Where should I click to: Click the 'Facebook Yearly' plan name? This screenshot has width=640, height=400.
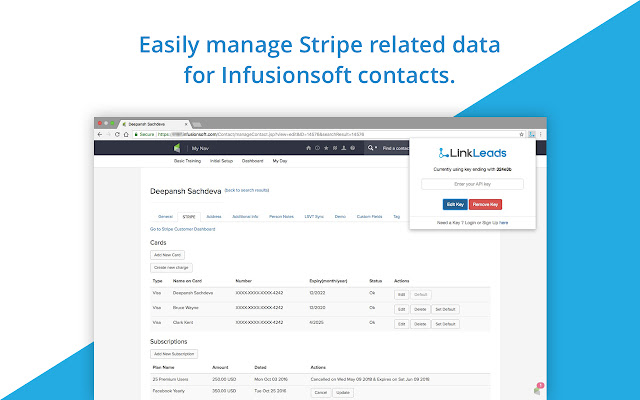(169, 391)
